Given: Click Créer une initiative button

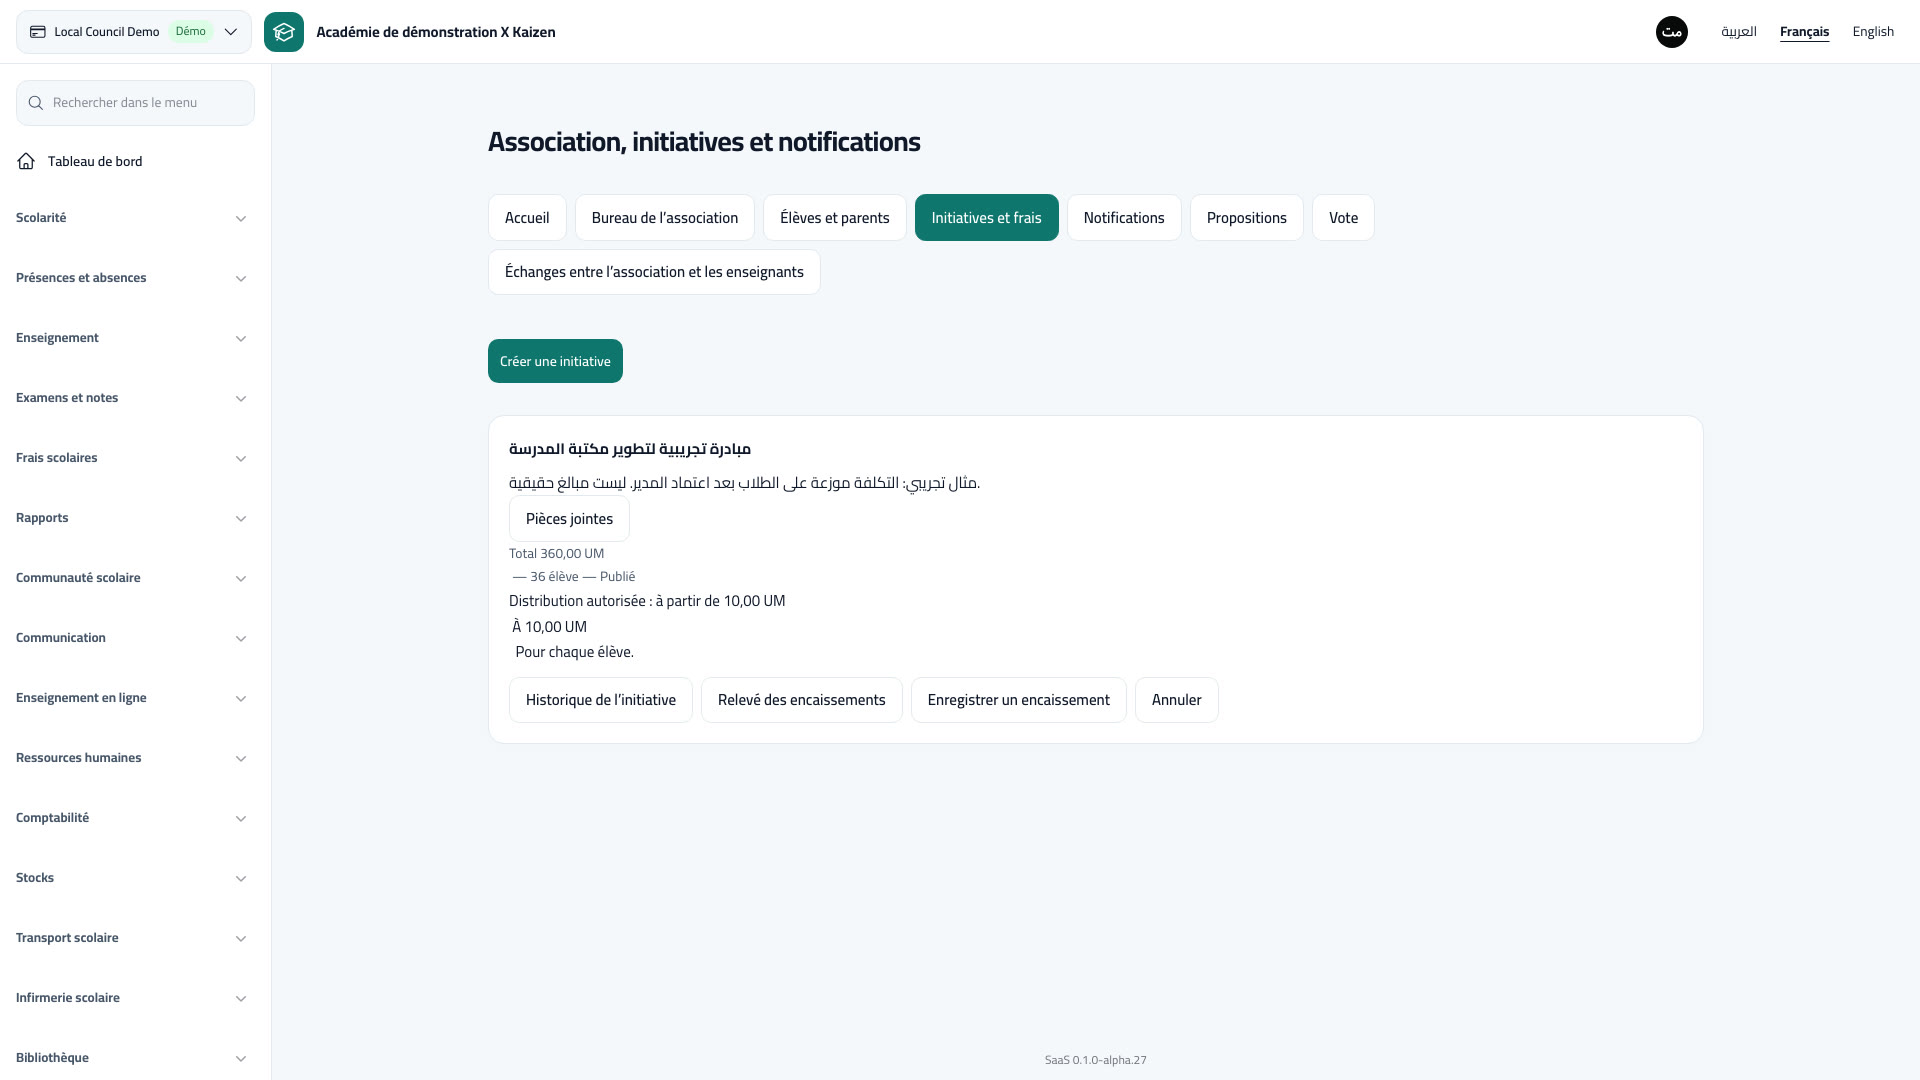Looking at the screenshot, I should tap(555, 361).
